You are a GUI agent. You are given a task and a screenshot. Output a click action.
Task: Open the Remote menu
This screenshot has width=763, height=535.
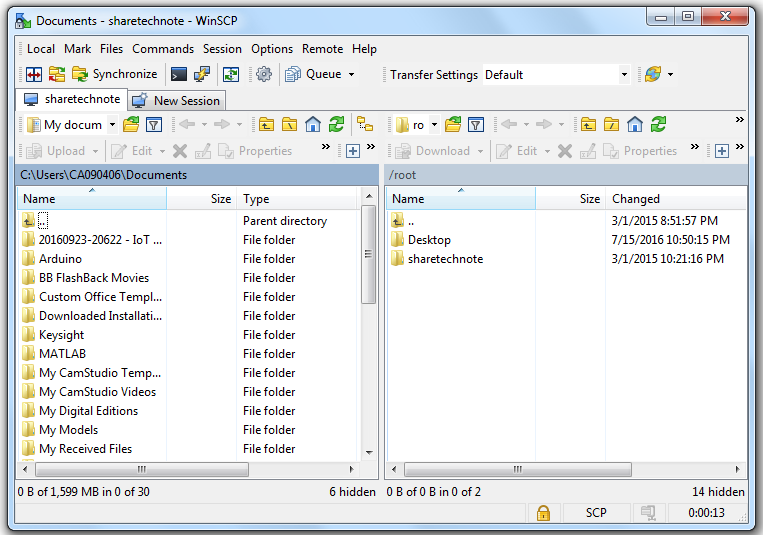[x=323, y=49]
